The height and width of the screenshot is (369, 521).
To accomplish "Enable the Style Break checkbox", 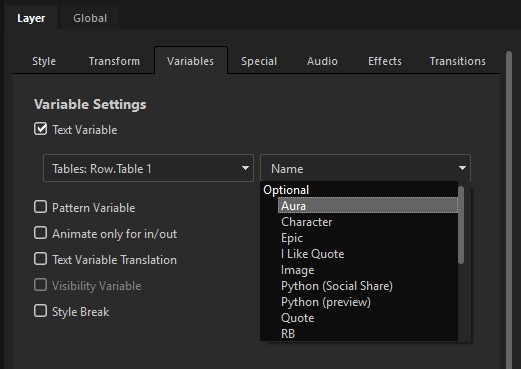I will click(x=40, y=311).
